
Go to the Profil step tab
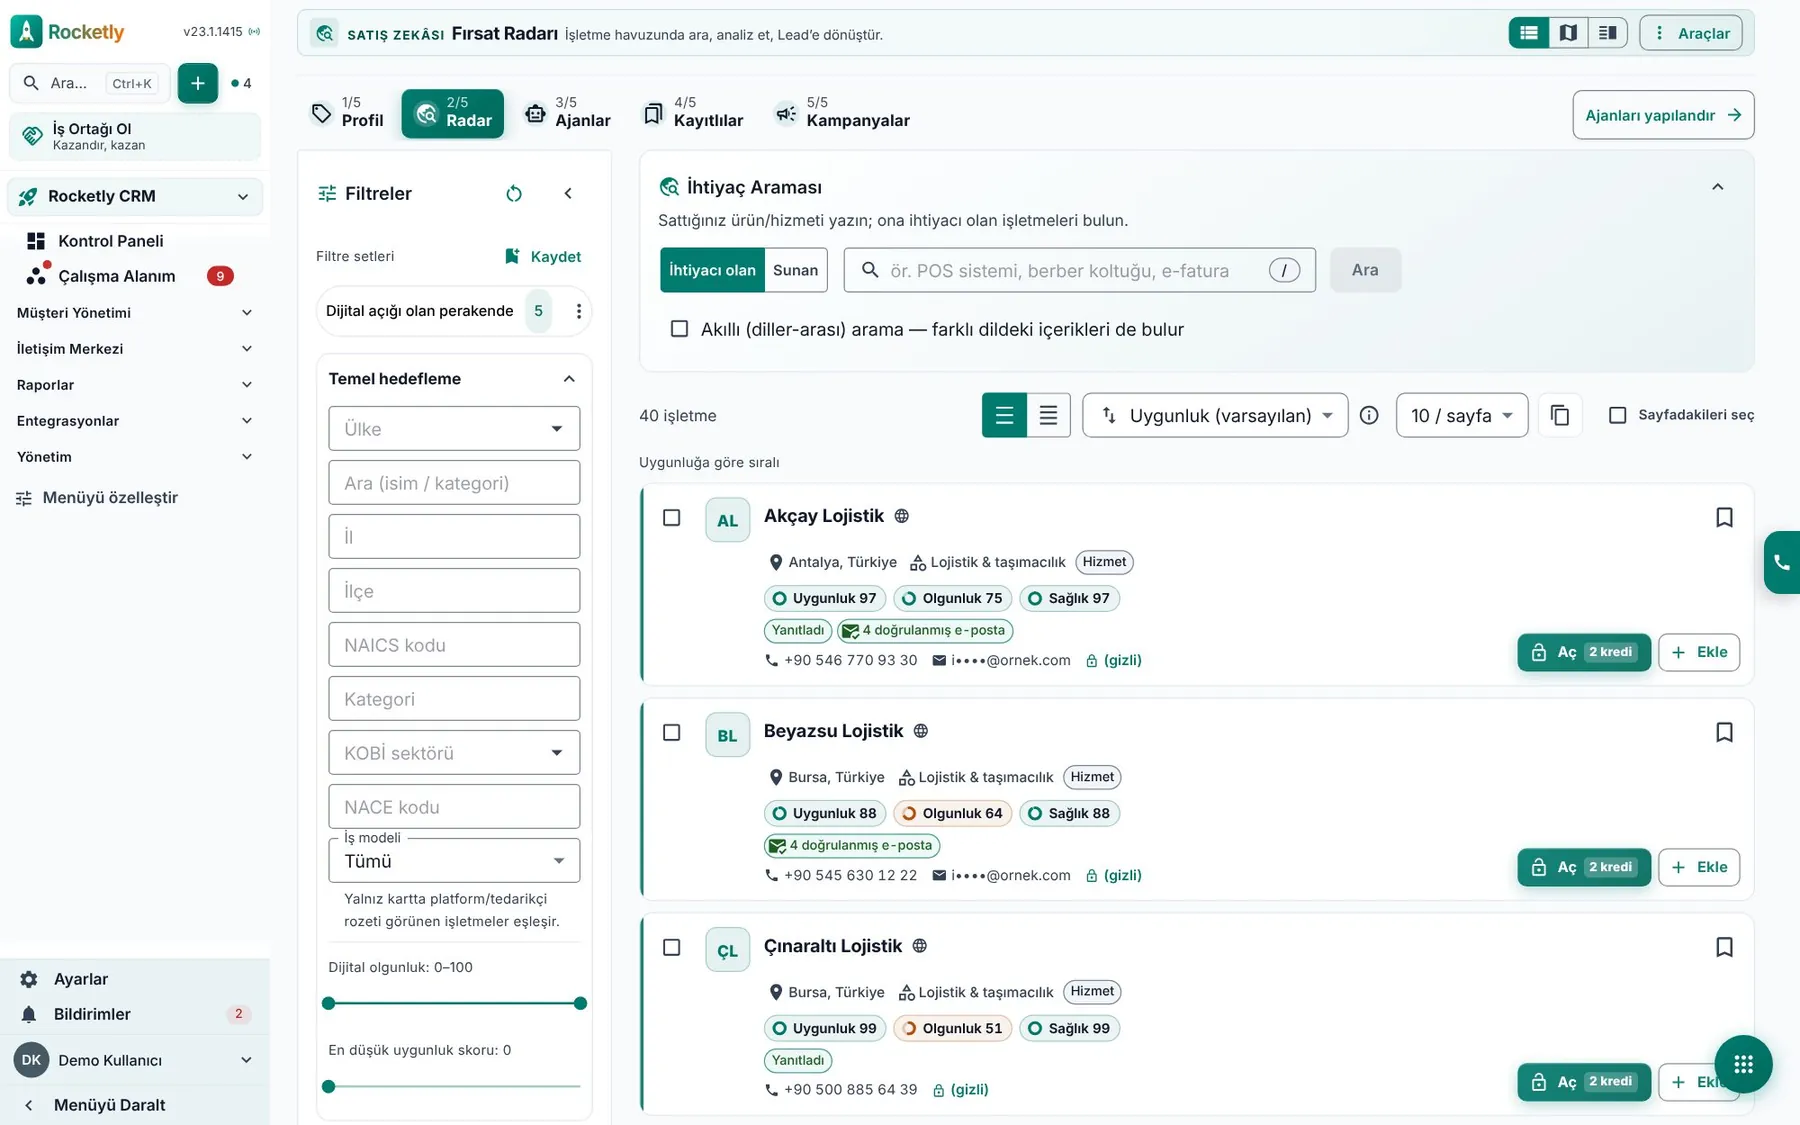click(348, 112)
